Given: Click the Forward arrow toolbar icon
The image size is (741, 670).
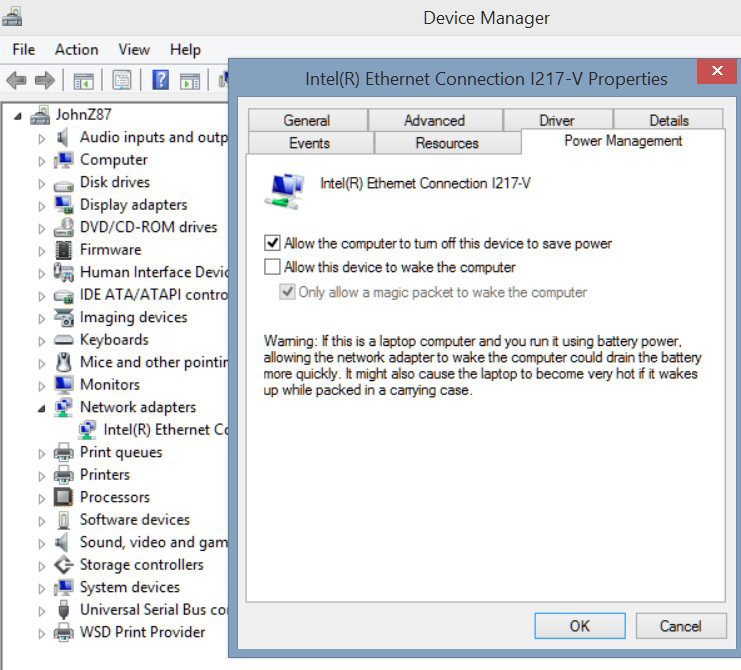Looking at the screenshot, I should pyautogui.click(x=45, y=80).
